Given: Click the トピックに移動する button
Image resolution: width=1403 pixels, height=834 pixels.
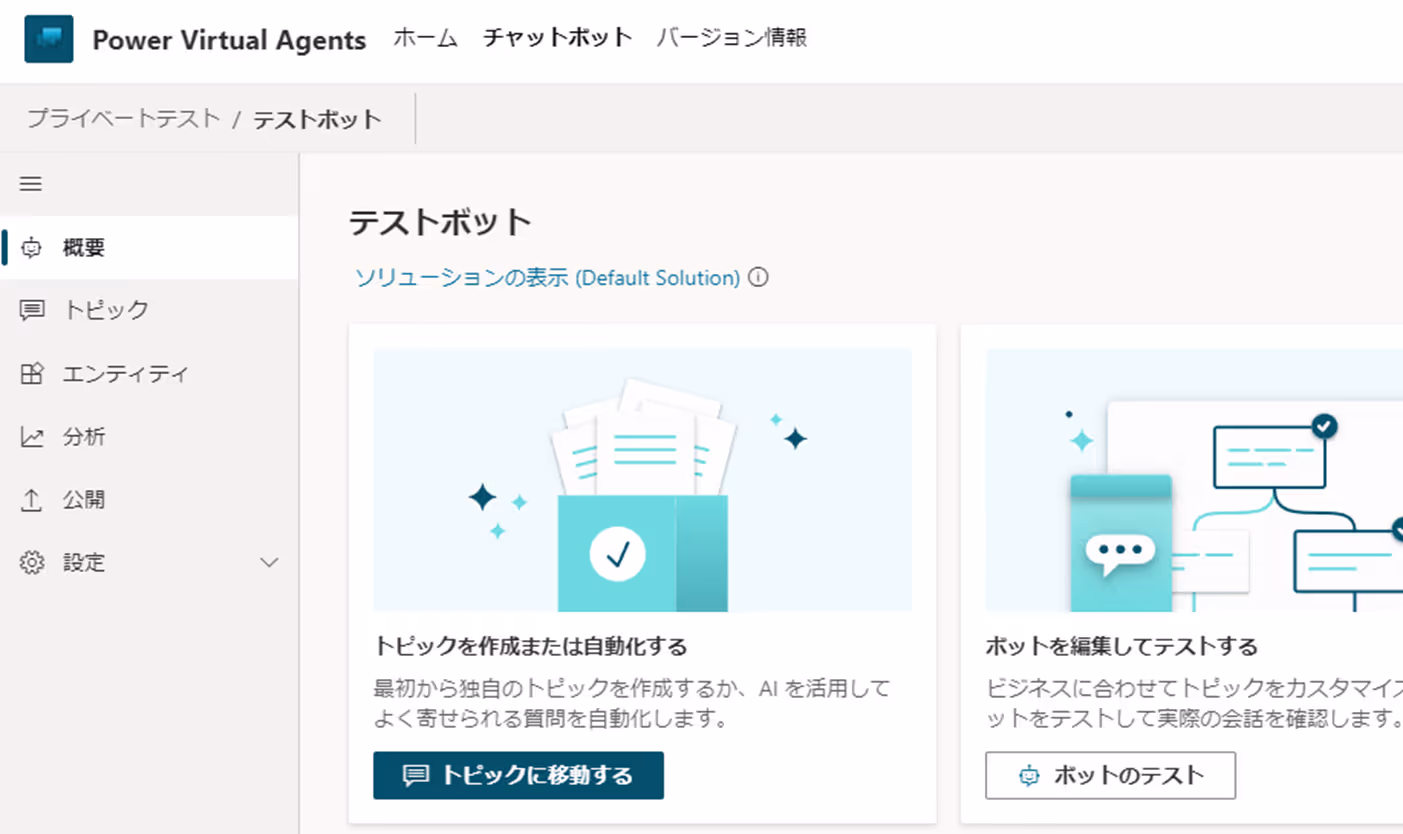Looking at the screenshot, I should click(518, 776).
